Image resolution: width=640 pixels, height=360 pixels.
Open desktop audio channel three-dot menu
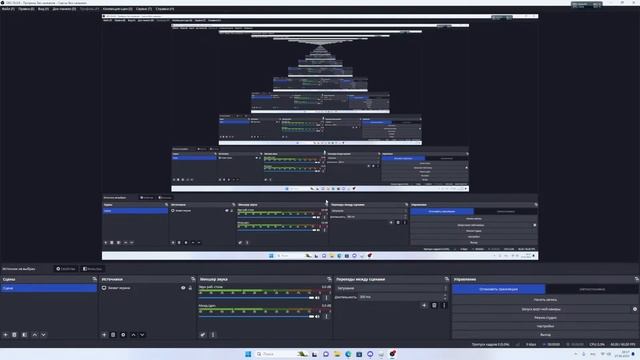click(326, 298)
